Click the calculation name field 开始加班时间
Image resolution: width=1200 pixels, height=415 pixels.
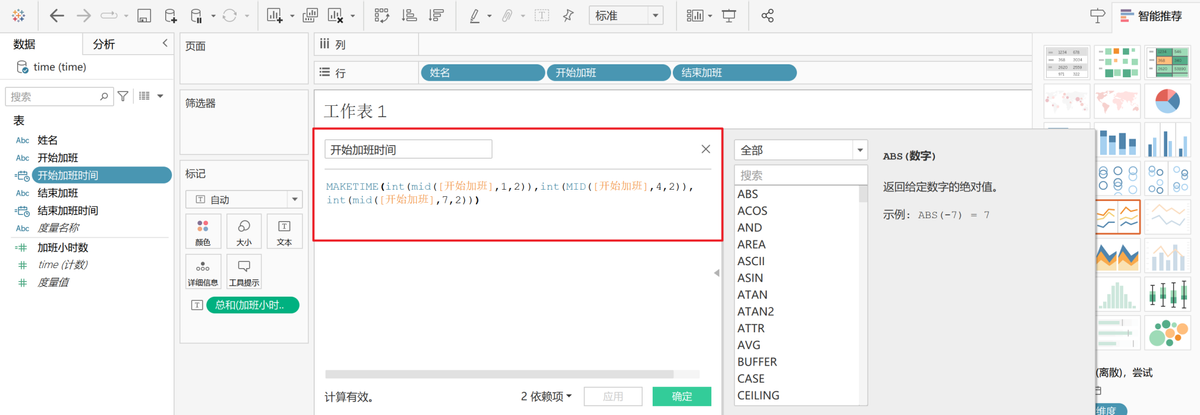click(408, 149)
